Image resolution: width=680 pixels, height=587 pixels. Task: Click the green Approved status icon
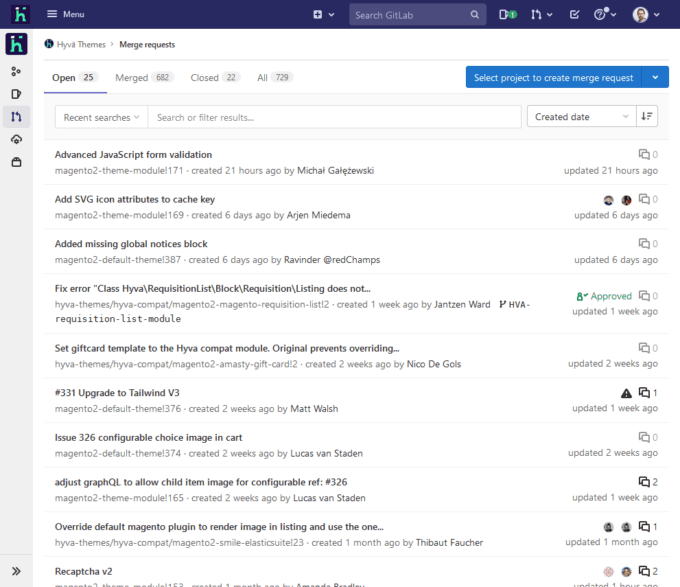point(604,296)
